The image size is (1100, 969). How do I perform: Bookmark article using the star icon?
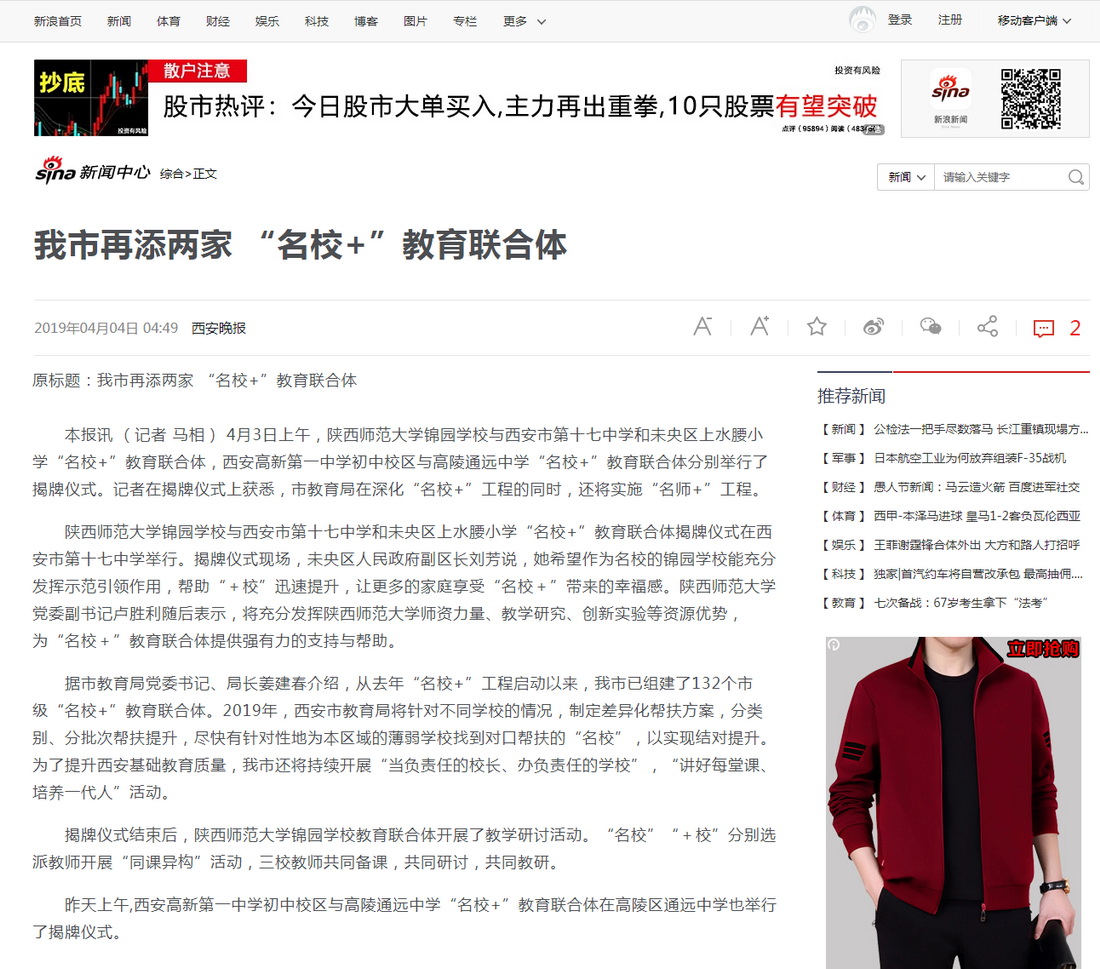pos(817,327)
